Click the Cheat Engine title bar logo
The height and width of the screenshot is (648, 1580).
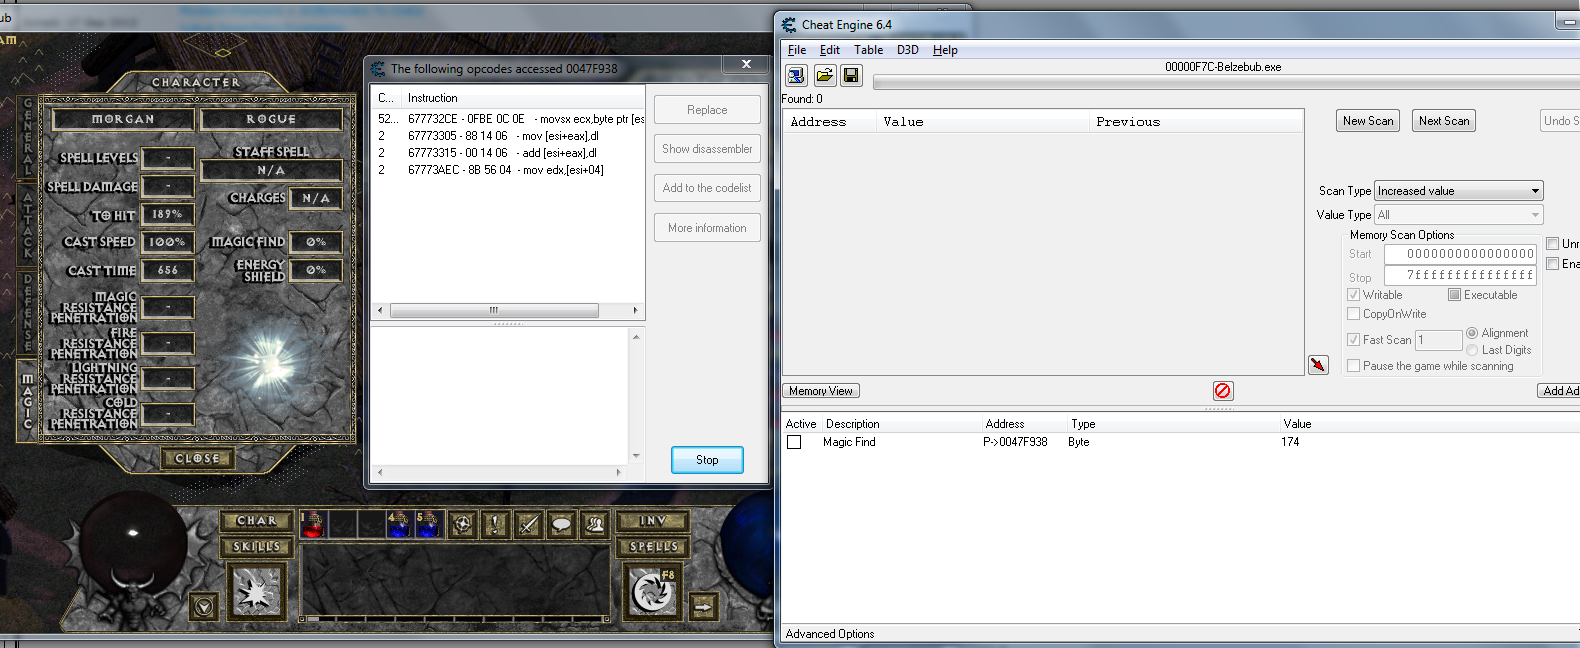click(789, 25)
